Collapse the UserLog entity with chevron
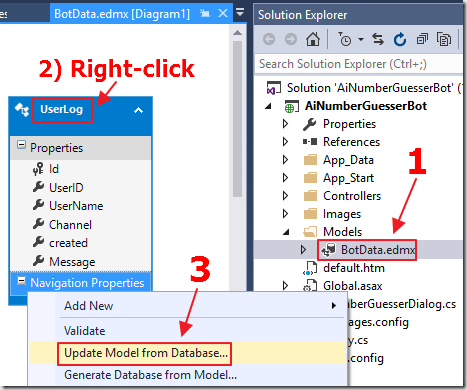467x390 pixels. coord(138,110)
